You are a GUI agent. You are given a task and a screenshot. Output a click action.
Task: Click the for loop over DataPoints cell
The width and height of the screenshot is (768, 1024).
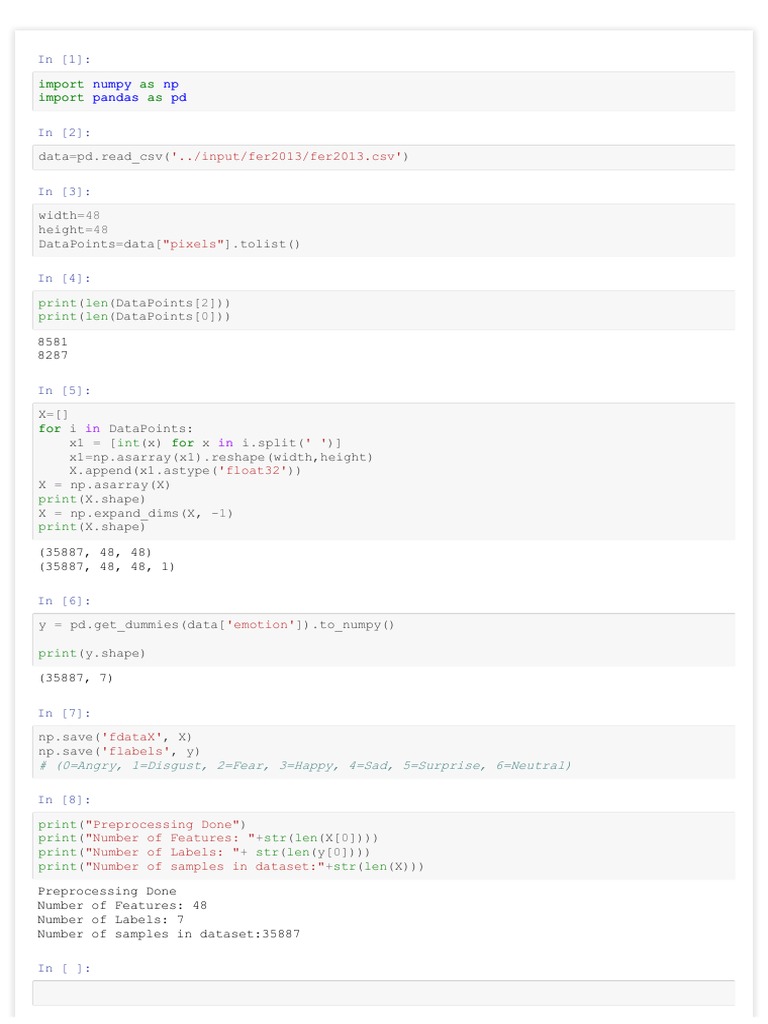point(384,470)
